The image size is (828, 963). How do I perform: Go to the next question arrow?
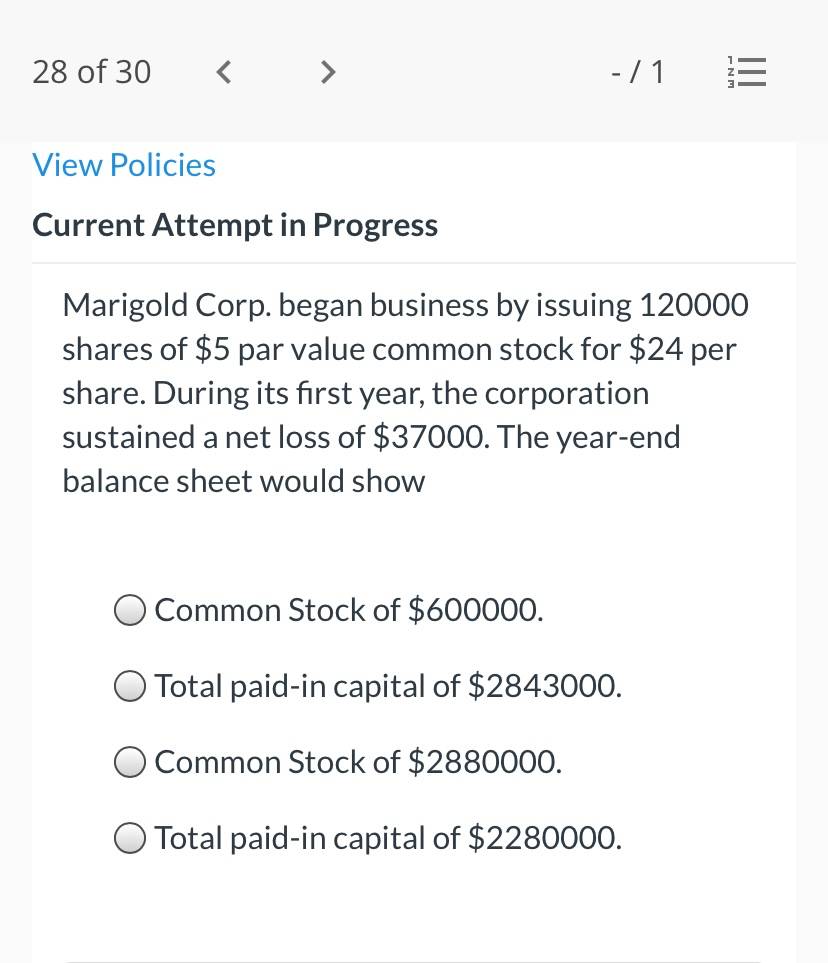point(328,72)
